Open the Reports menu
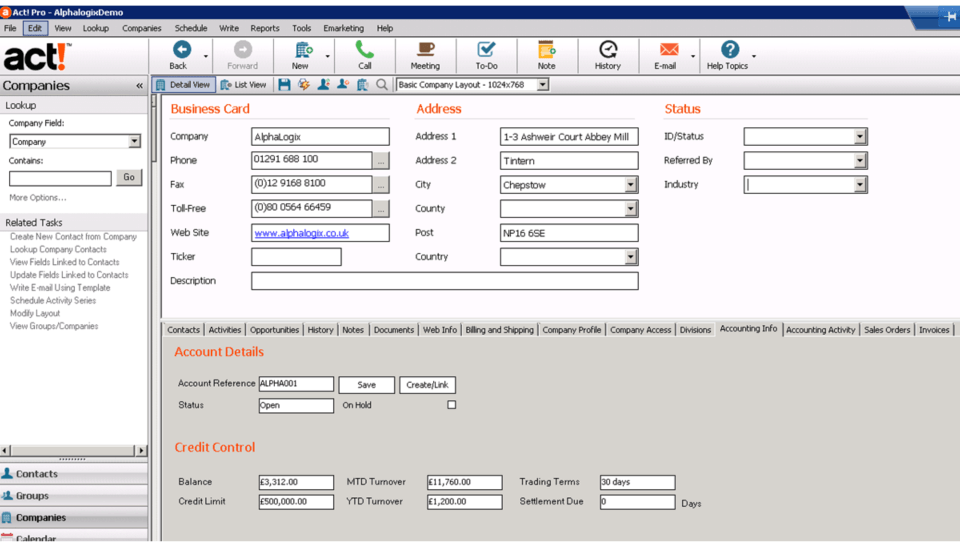960x550 pixels. tap(264, 28)
